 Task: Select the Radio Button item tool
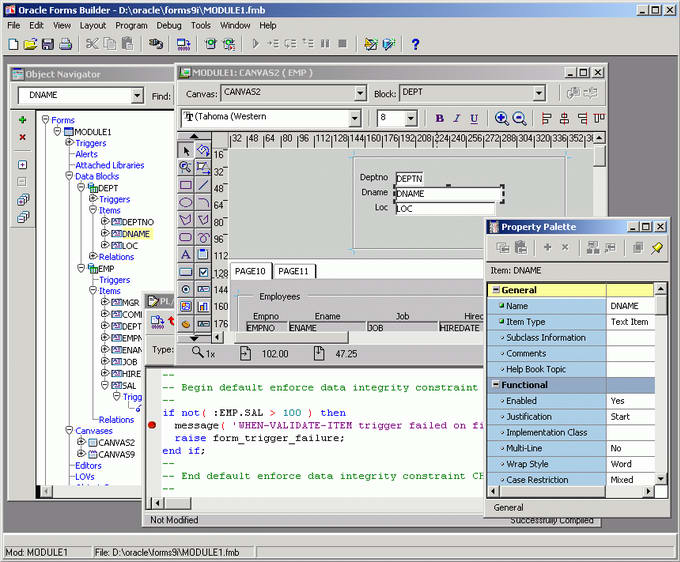tap(186, 289)
